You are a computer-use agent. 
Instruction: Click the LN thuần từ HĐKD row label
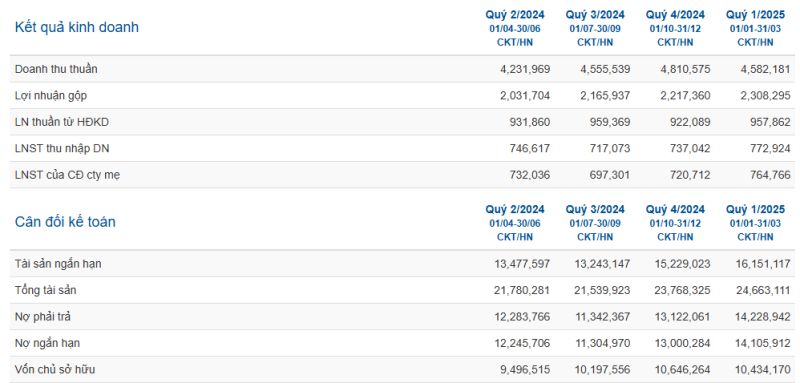tap(62, 122)
